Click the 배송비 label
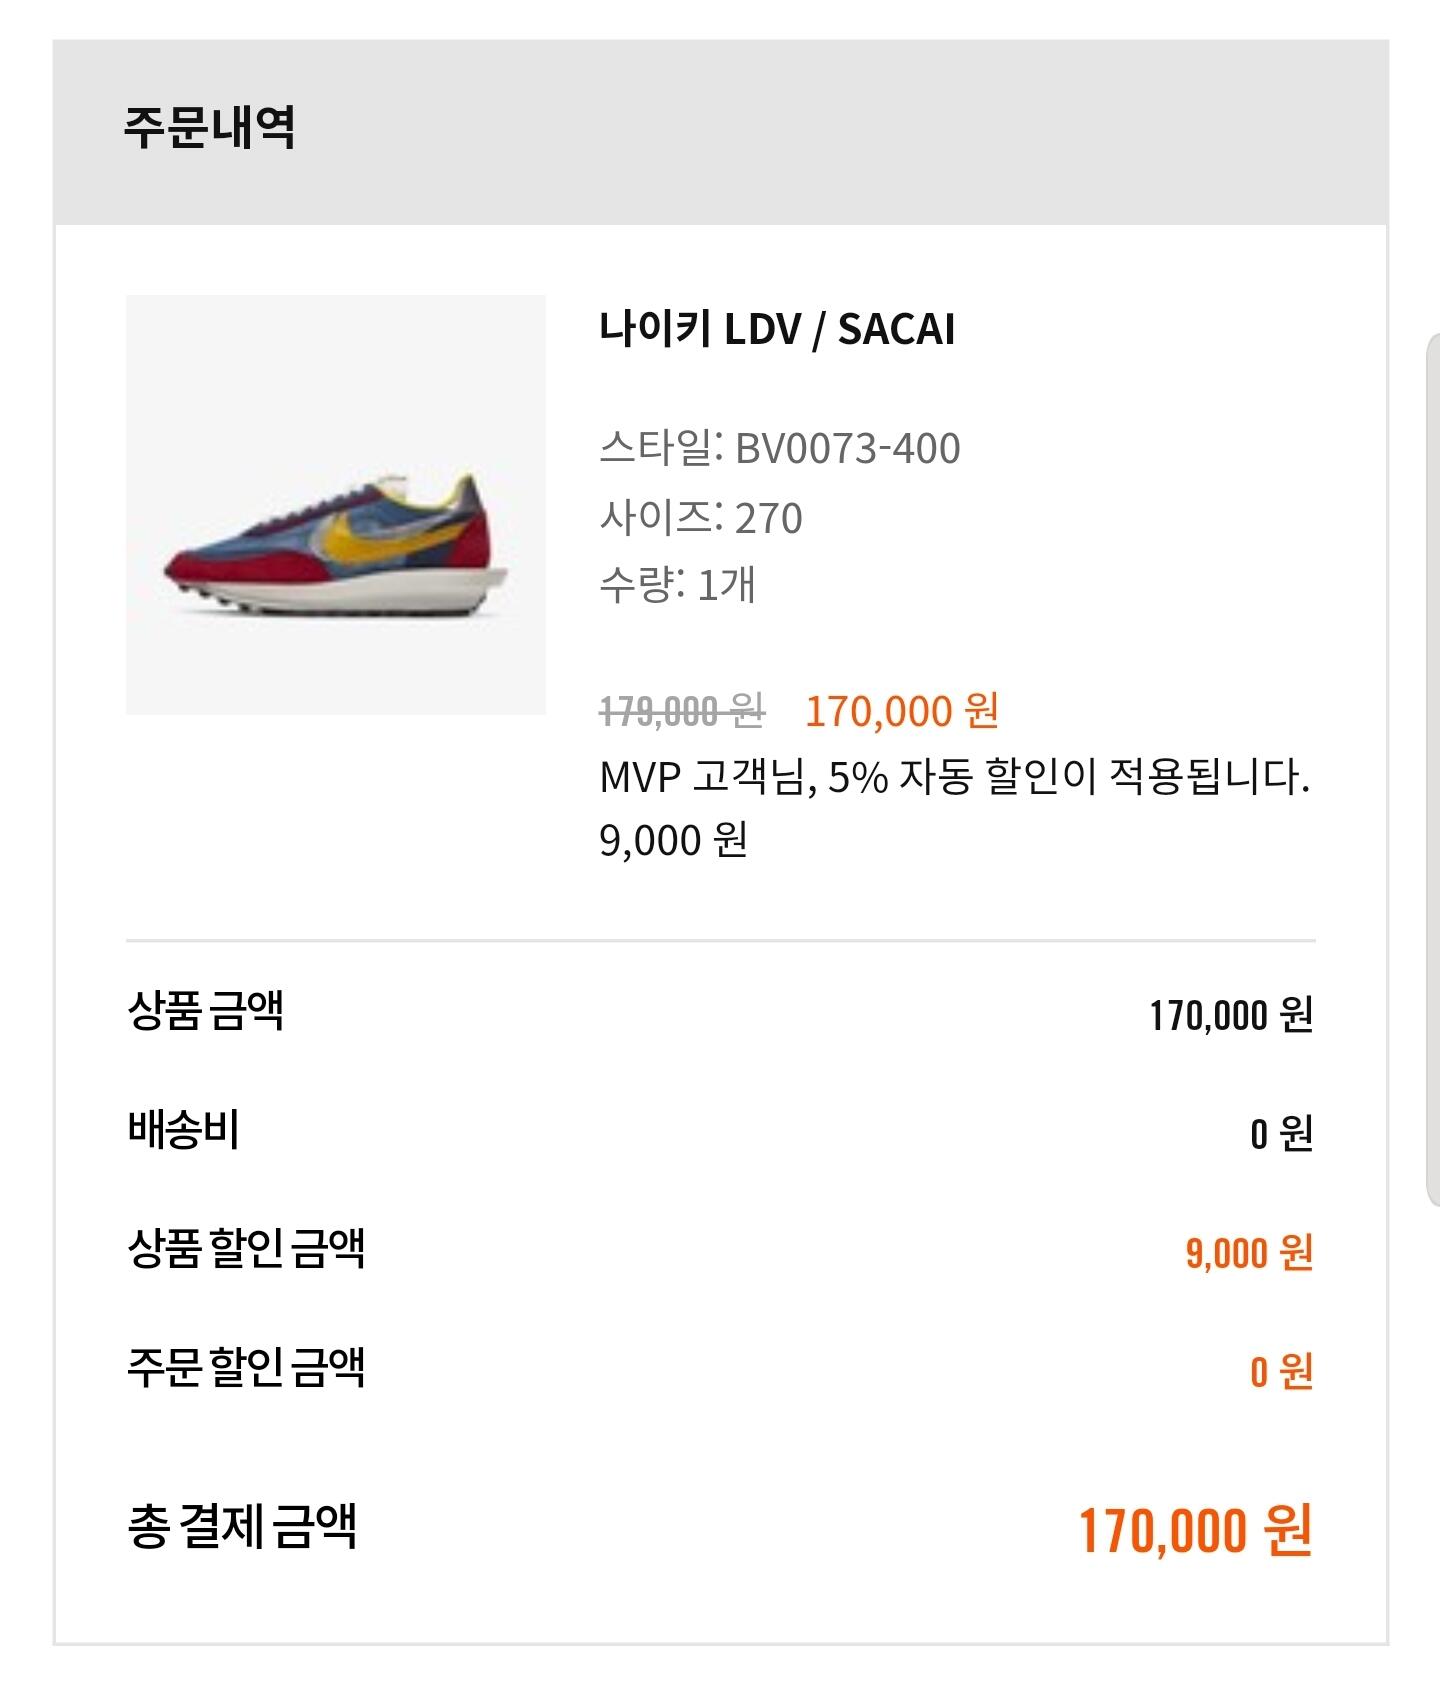The width and height of the screenshot is (1440, 1697). click(183, 1130)
